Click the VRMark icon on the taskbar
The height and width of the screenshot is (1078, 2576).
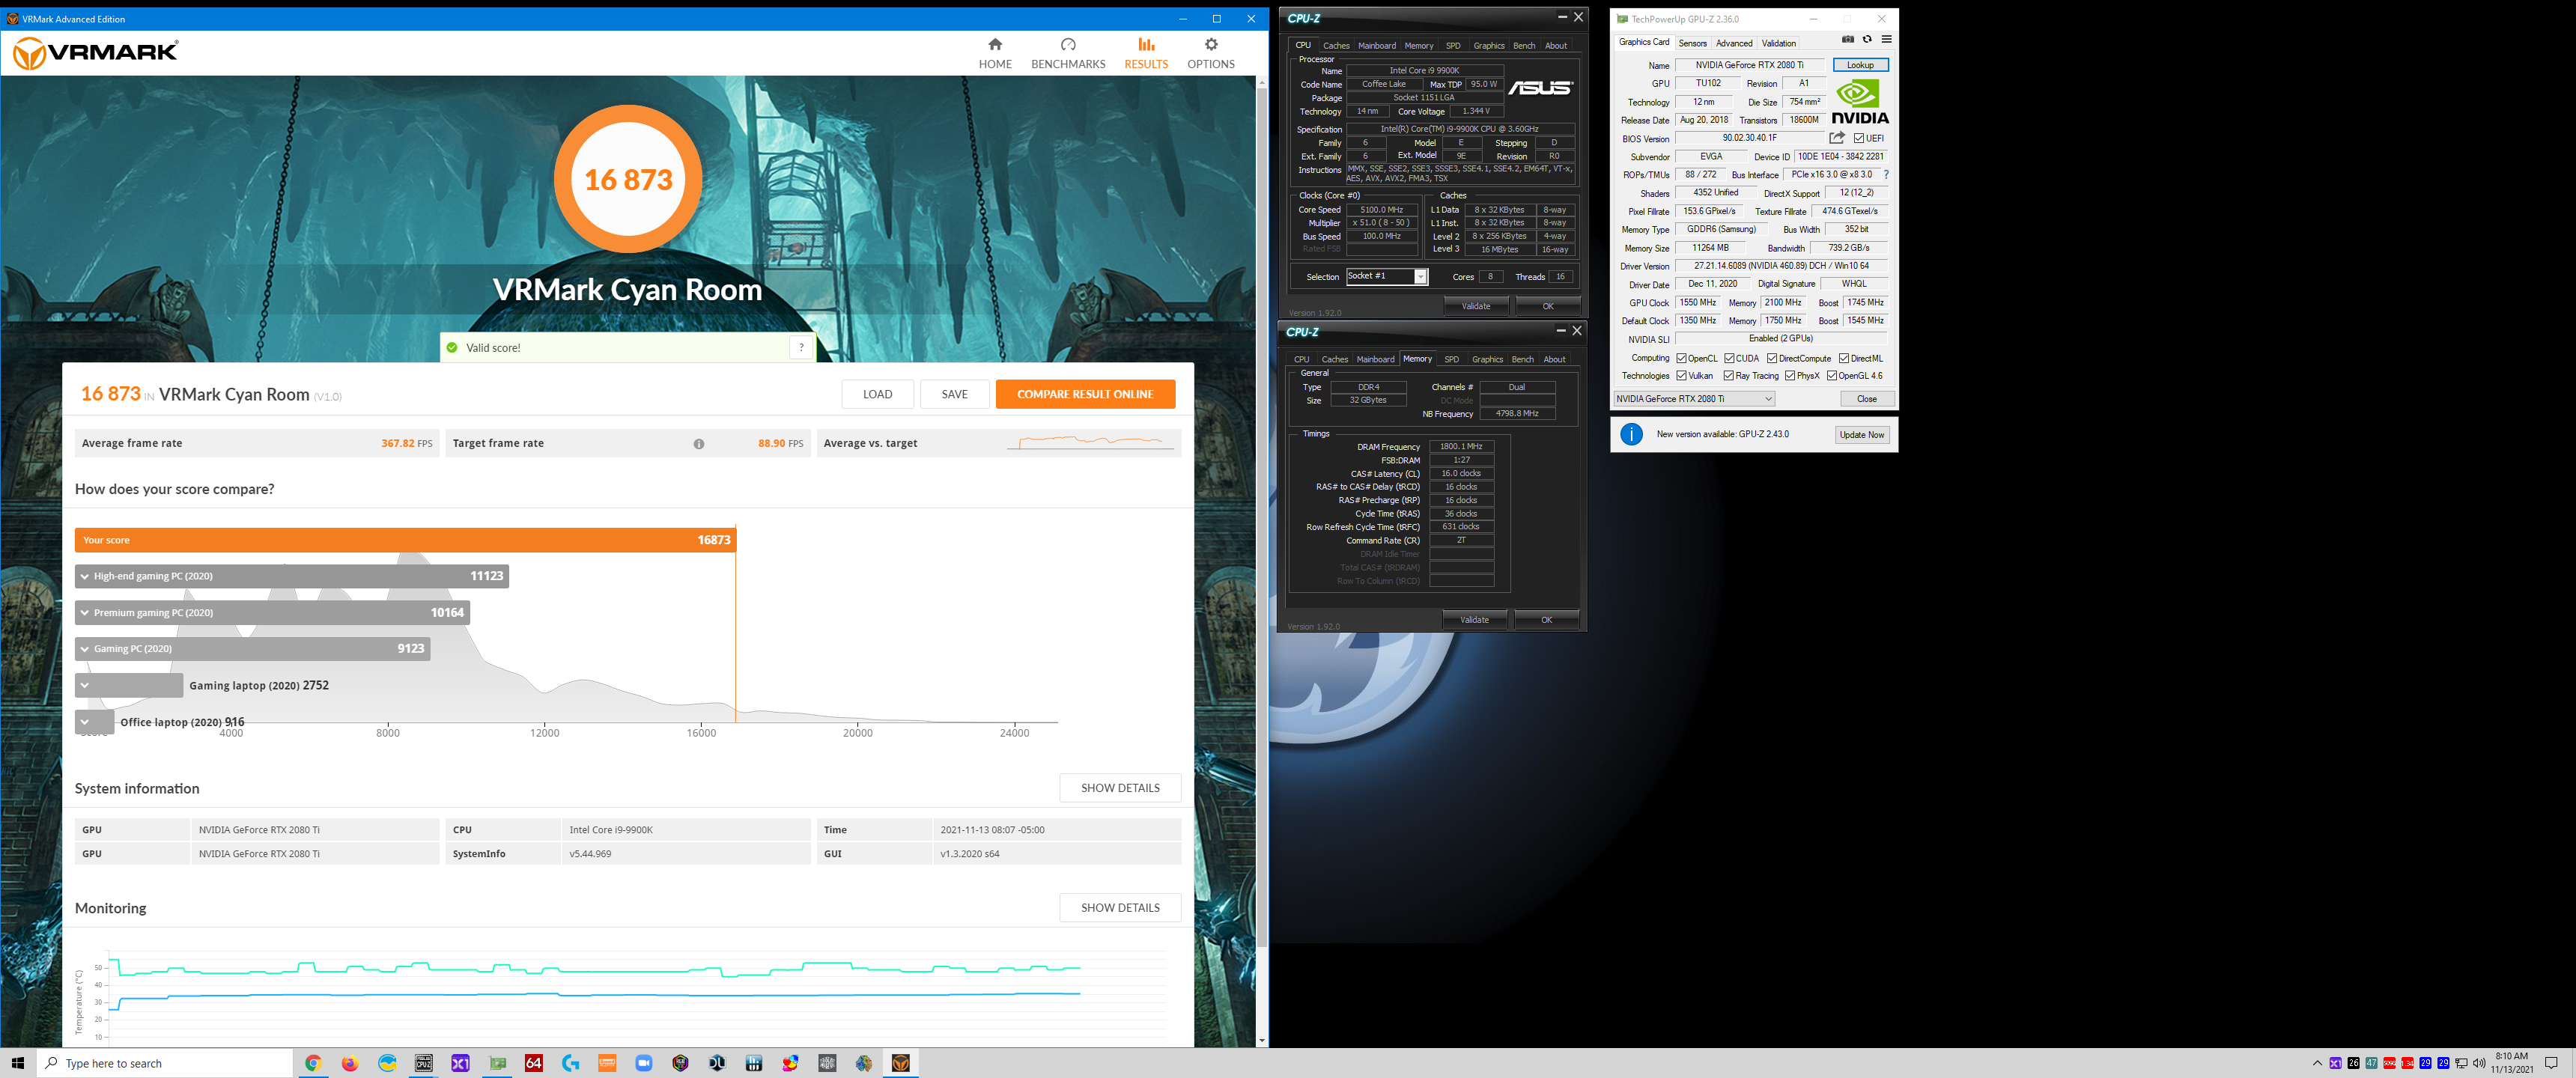pyautogui.click(x=901, y=1063)
